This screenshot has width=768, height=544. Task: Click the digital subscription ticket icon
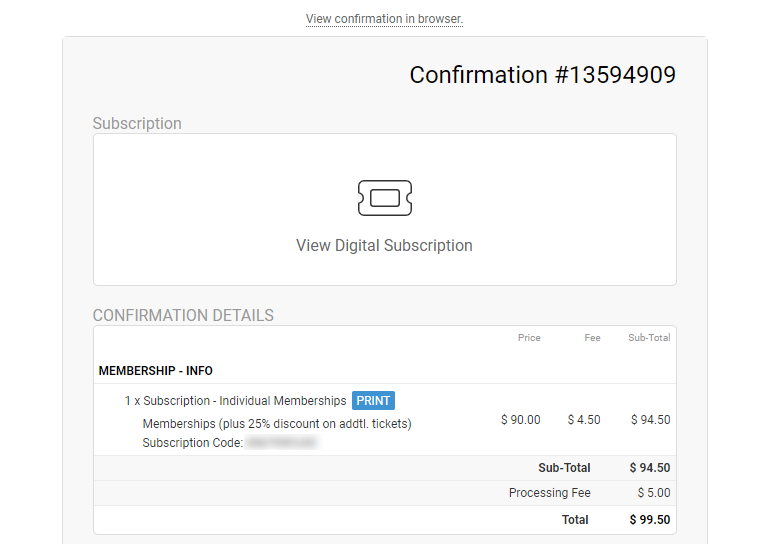click(x=385, y=198)
